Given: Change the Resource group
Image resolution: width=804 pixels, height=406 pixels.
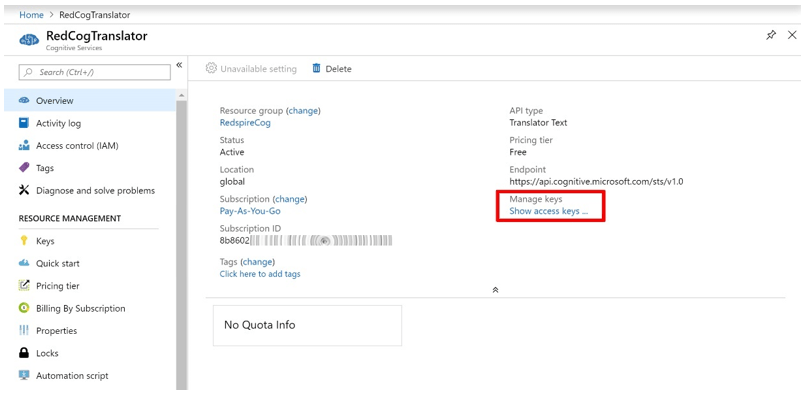Looking at the screenshot, I should [303, 111].
